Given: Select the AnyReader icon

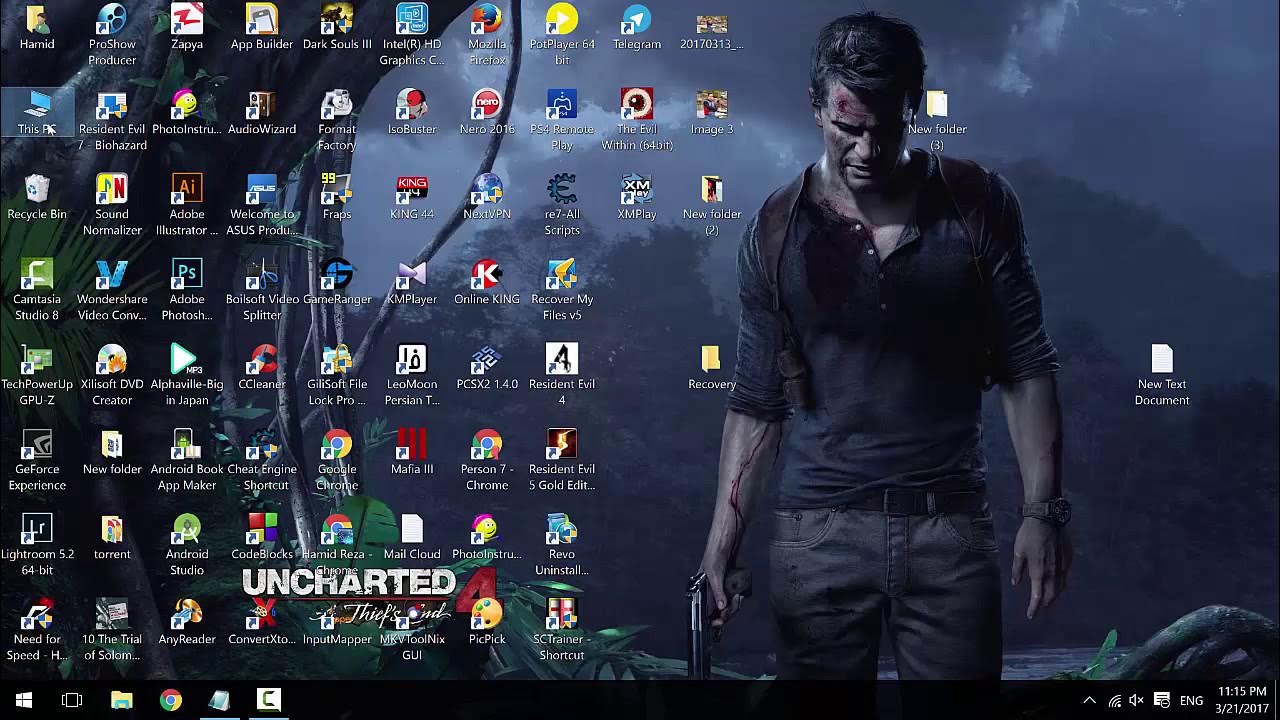Looking at the screenshot, I should (187, 622).
